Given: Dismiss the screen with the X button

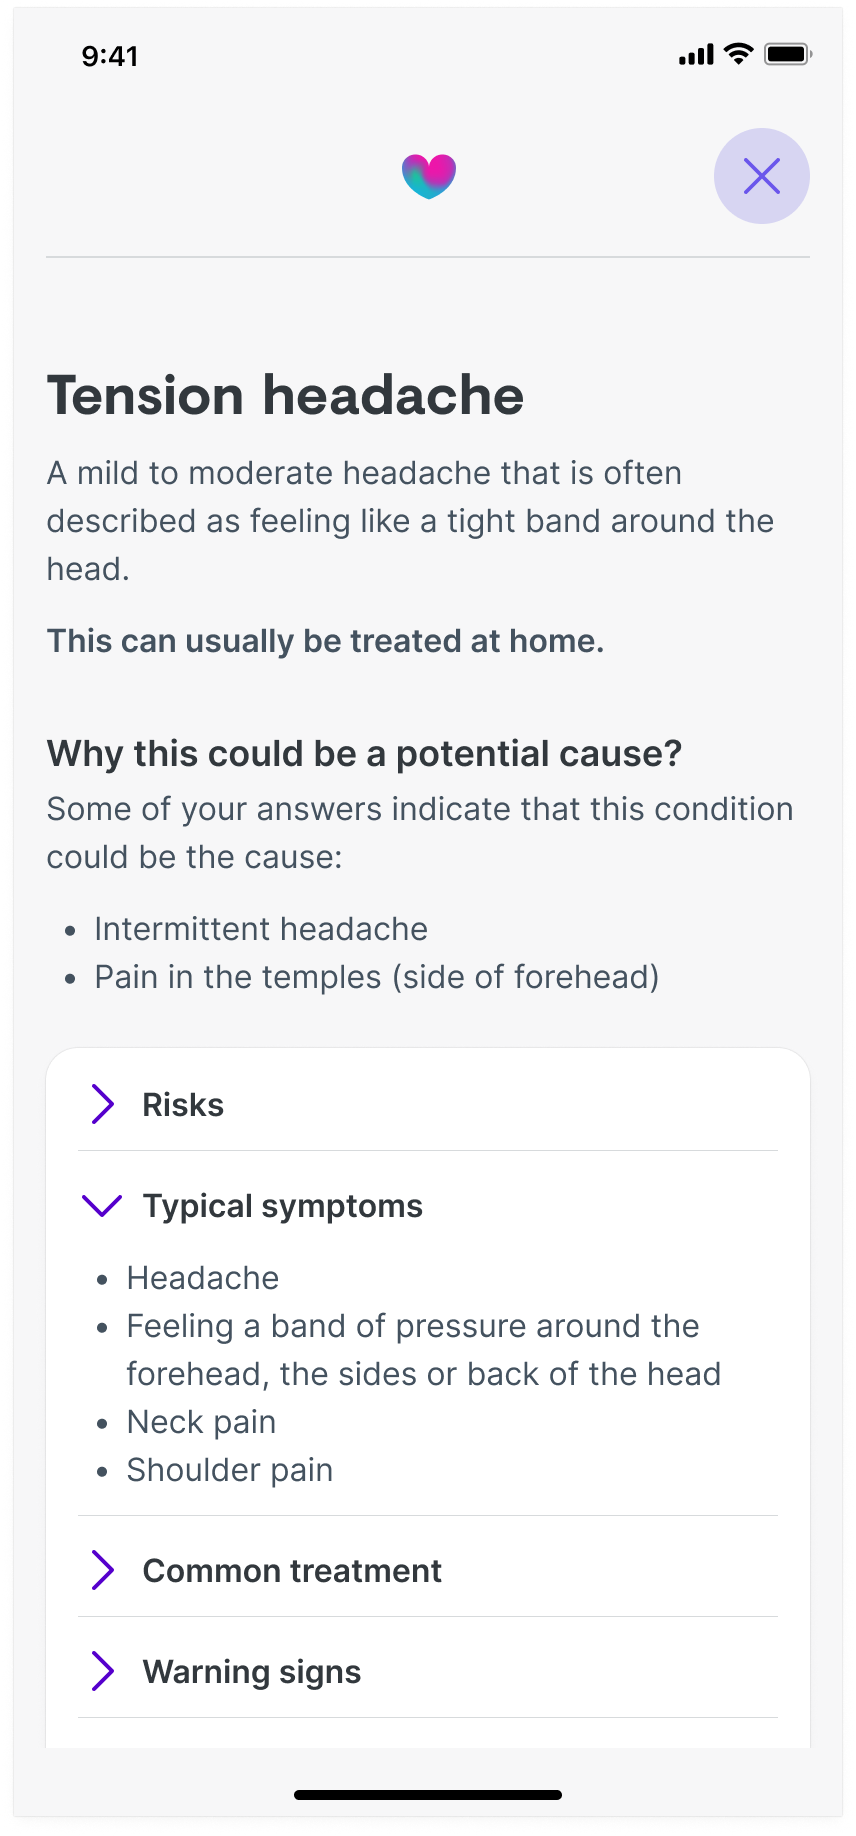Looking at the screenshot, I should point(762,176).
